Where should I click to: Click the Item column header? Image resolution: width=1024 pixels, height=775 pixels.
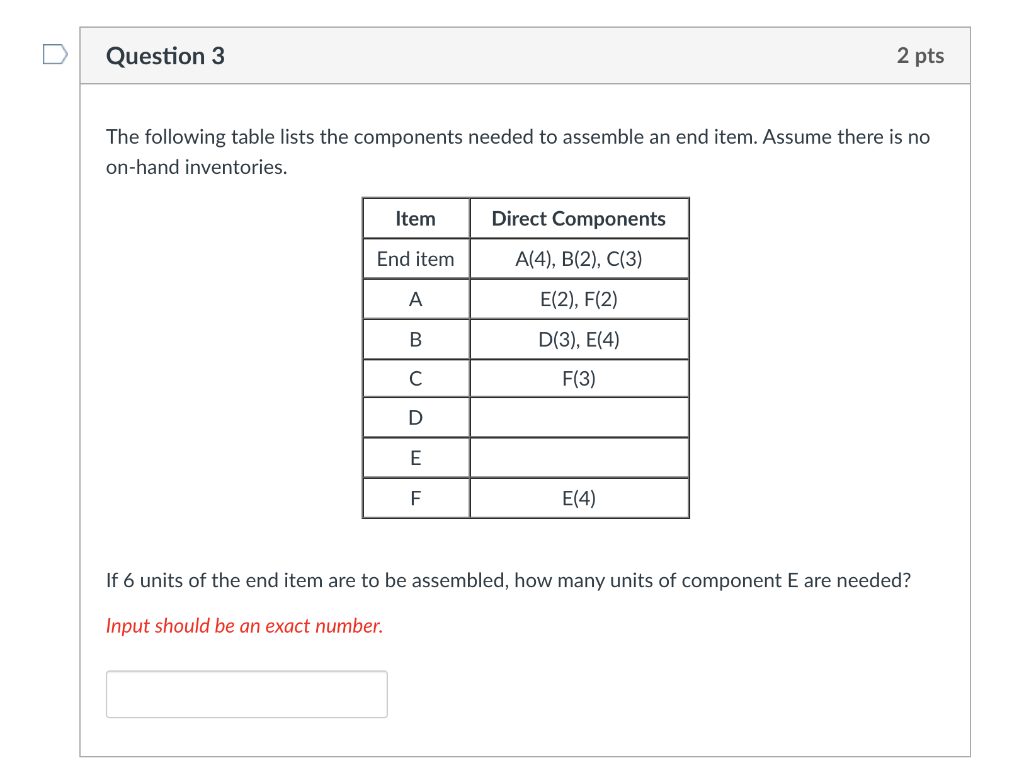[415, 218]
